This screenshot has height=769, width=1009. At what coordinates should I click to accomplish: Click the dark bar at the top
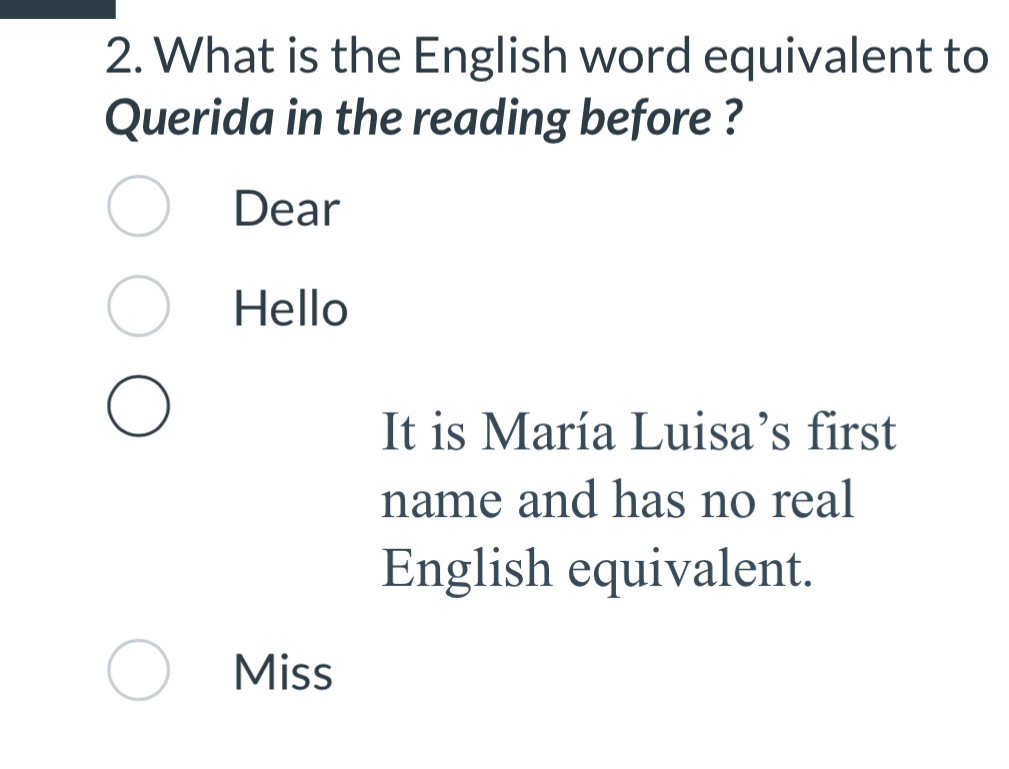tap(56, 8)
